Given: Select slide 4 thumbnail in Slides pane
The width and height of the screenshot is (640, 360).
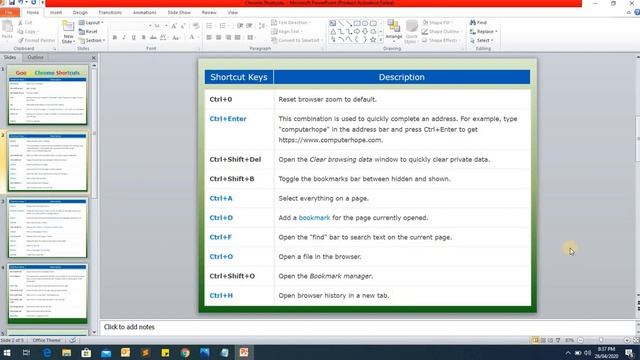Looking at the screenshot, I should [47, 294].
